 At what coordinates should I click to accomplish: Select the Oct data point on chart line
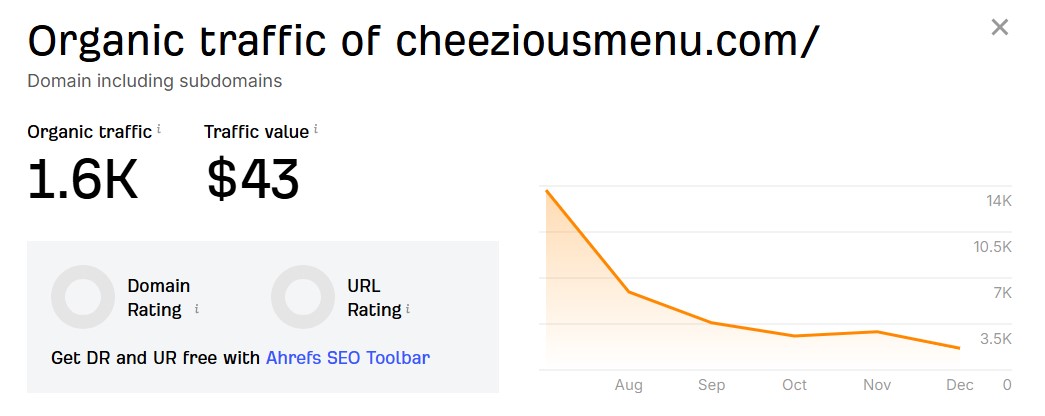[x=795, y=336]
